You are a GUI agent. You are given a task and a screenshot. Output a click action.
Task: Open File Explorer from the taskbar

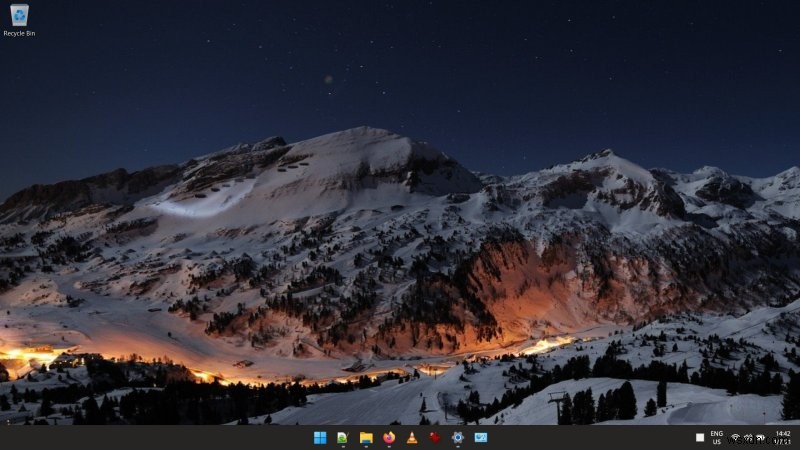366,438
